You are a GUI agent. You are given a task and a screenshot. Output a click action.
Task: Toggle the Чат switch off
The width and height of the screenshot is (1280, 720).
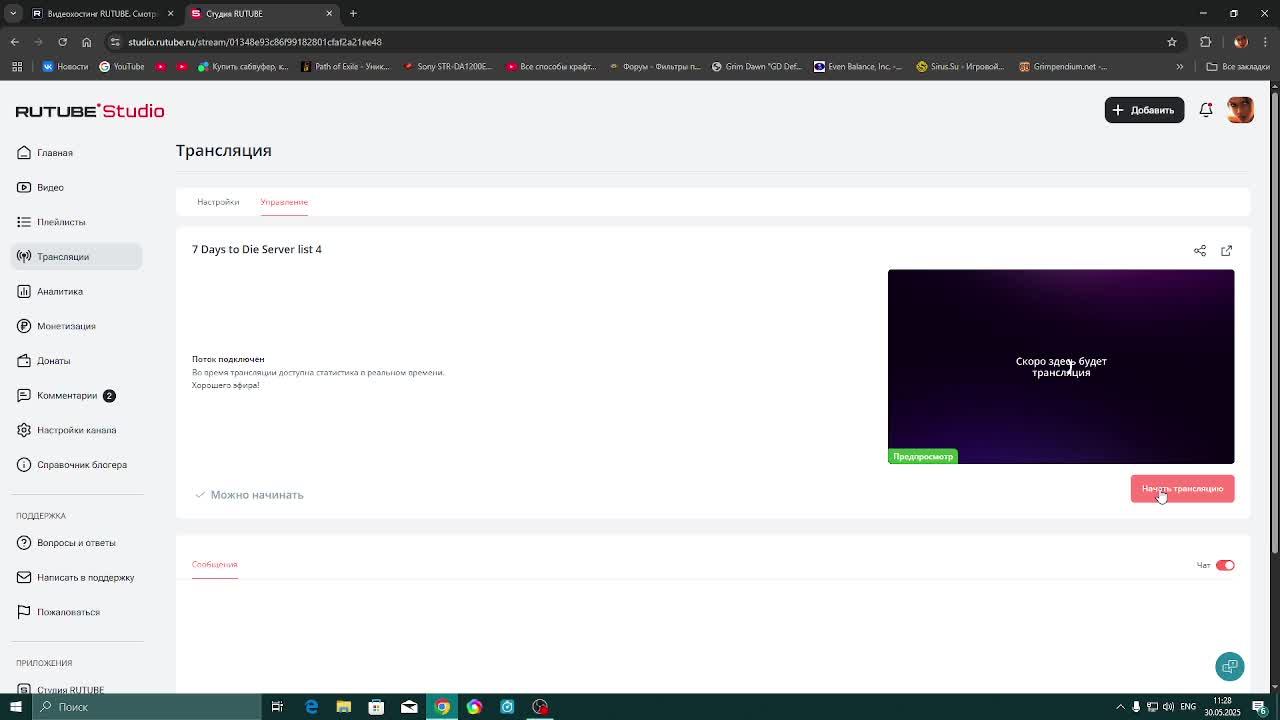pos(1225,566)
